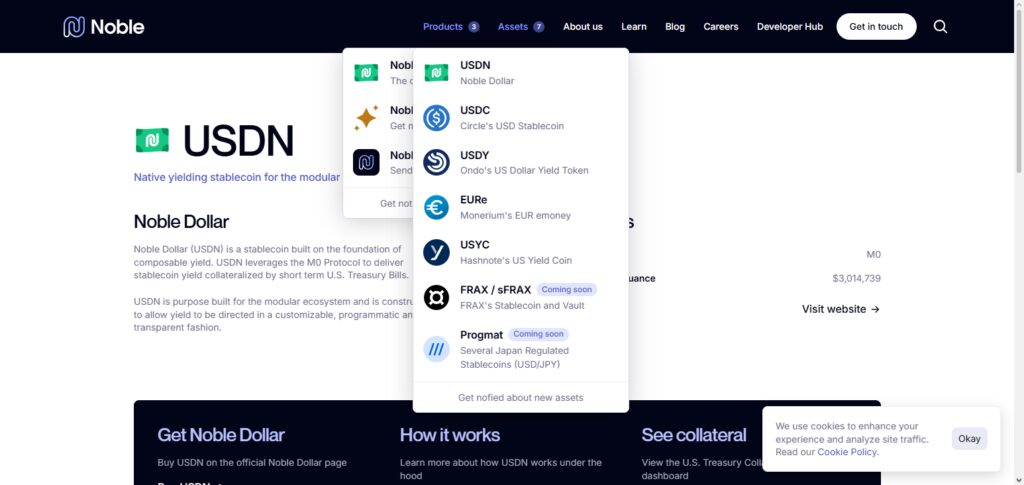This screenshot has width=1024, height=485.
Task: Select FRAX / sFRAX Stablecoin and Vault
Action: coord(520,297)
